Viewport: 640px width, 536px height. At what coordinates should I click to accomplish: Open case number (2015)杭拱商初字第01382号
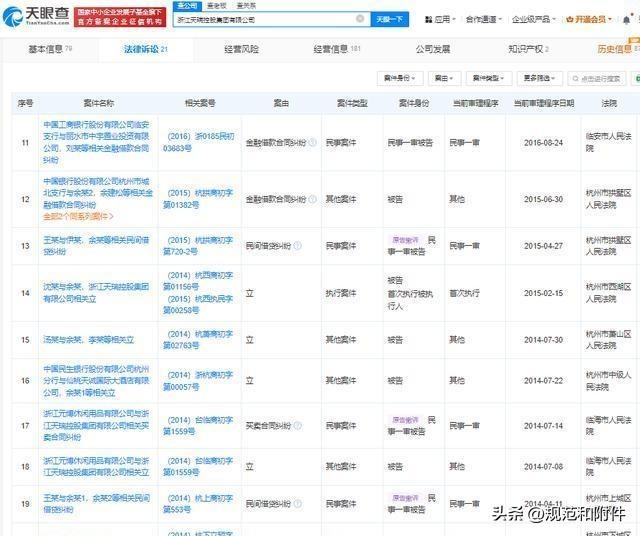click(x=199, y=199)
